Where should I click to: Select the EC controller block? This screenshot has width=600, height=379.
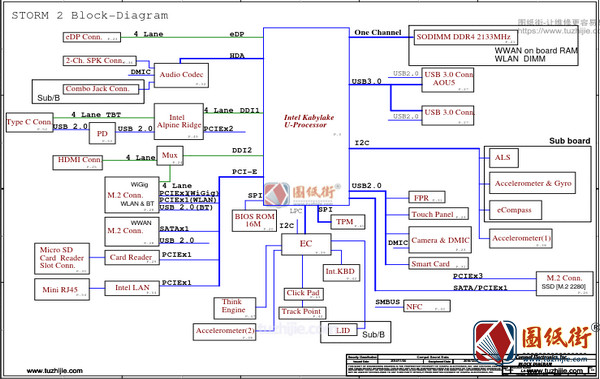[306, 244]
